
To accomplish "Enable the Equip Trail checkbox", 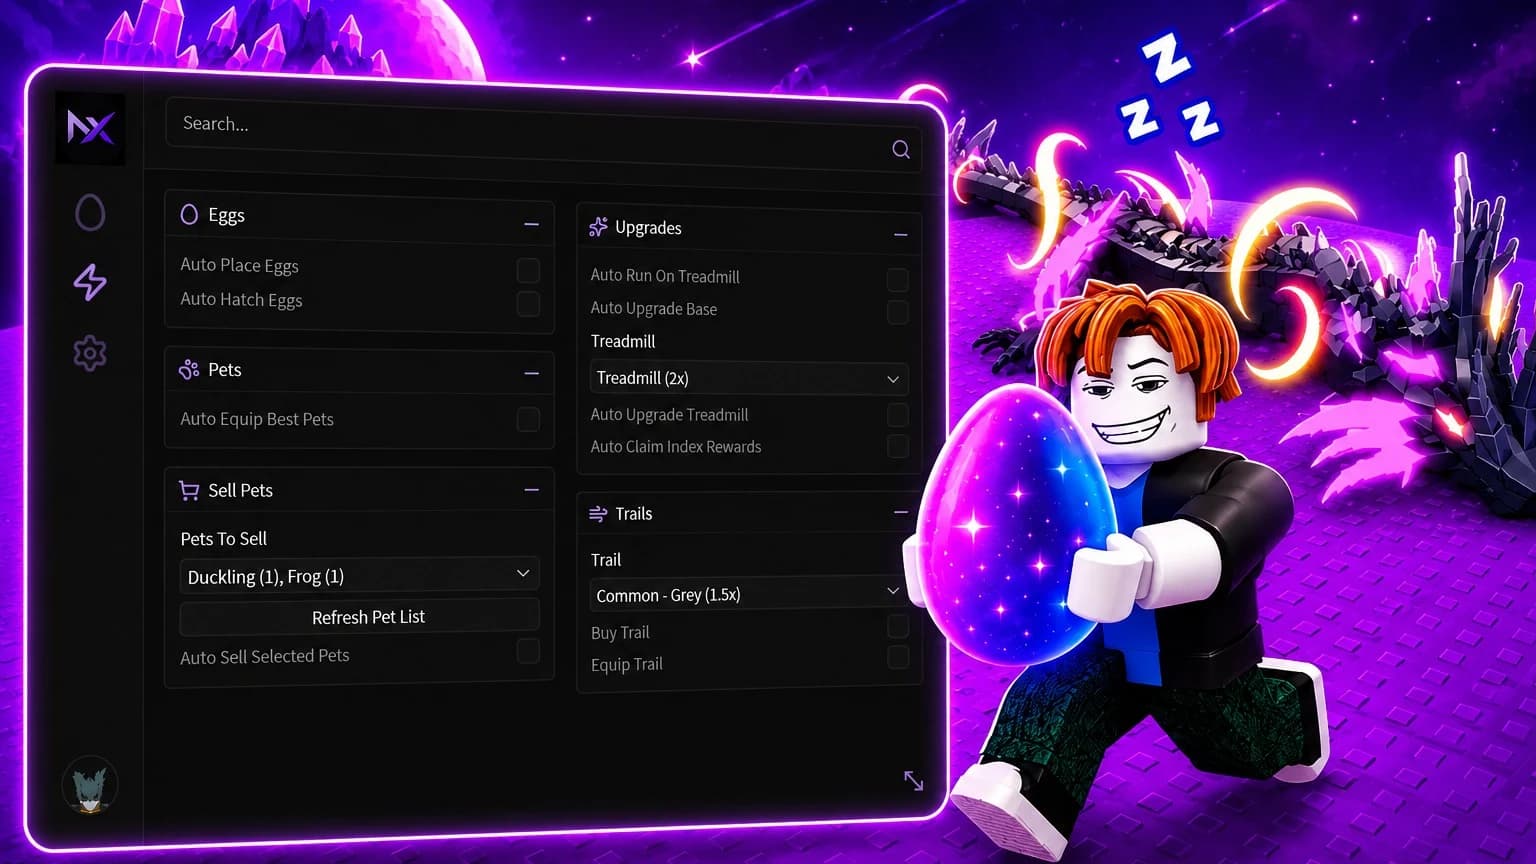I will [x=898, y=657].
